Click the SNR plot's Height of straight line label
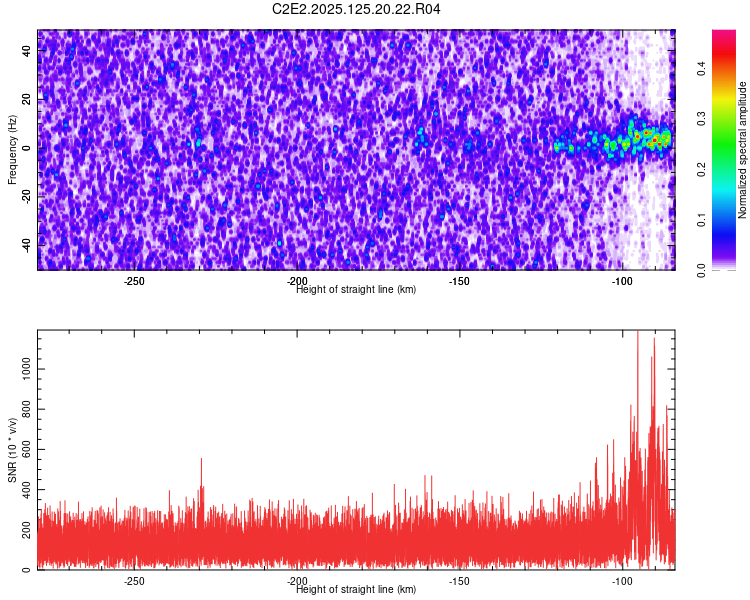750x600 pixels. (356, 589)
